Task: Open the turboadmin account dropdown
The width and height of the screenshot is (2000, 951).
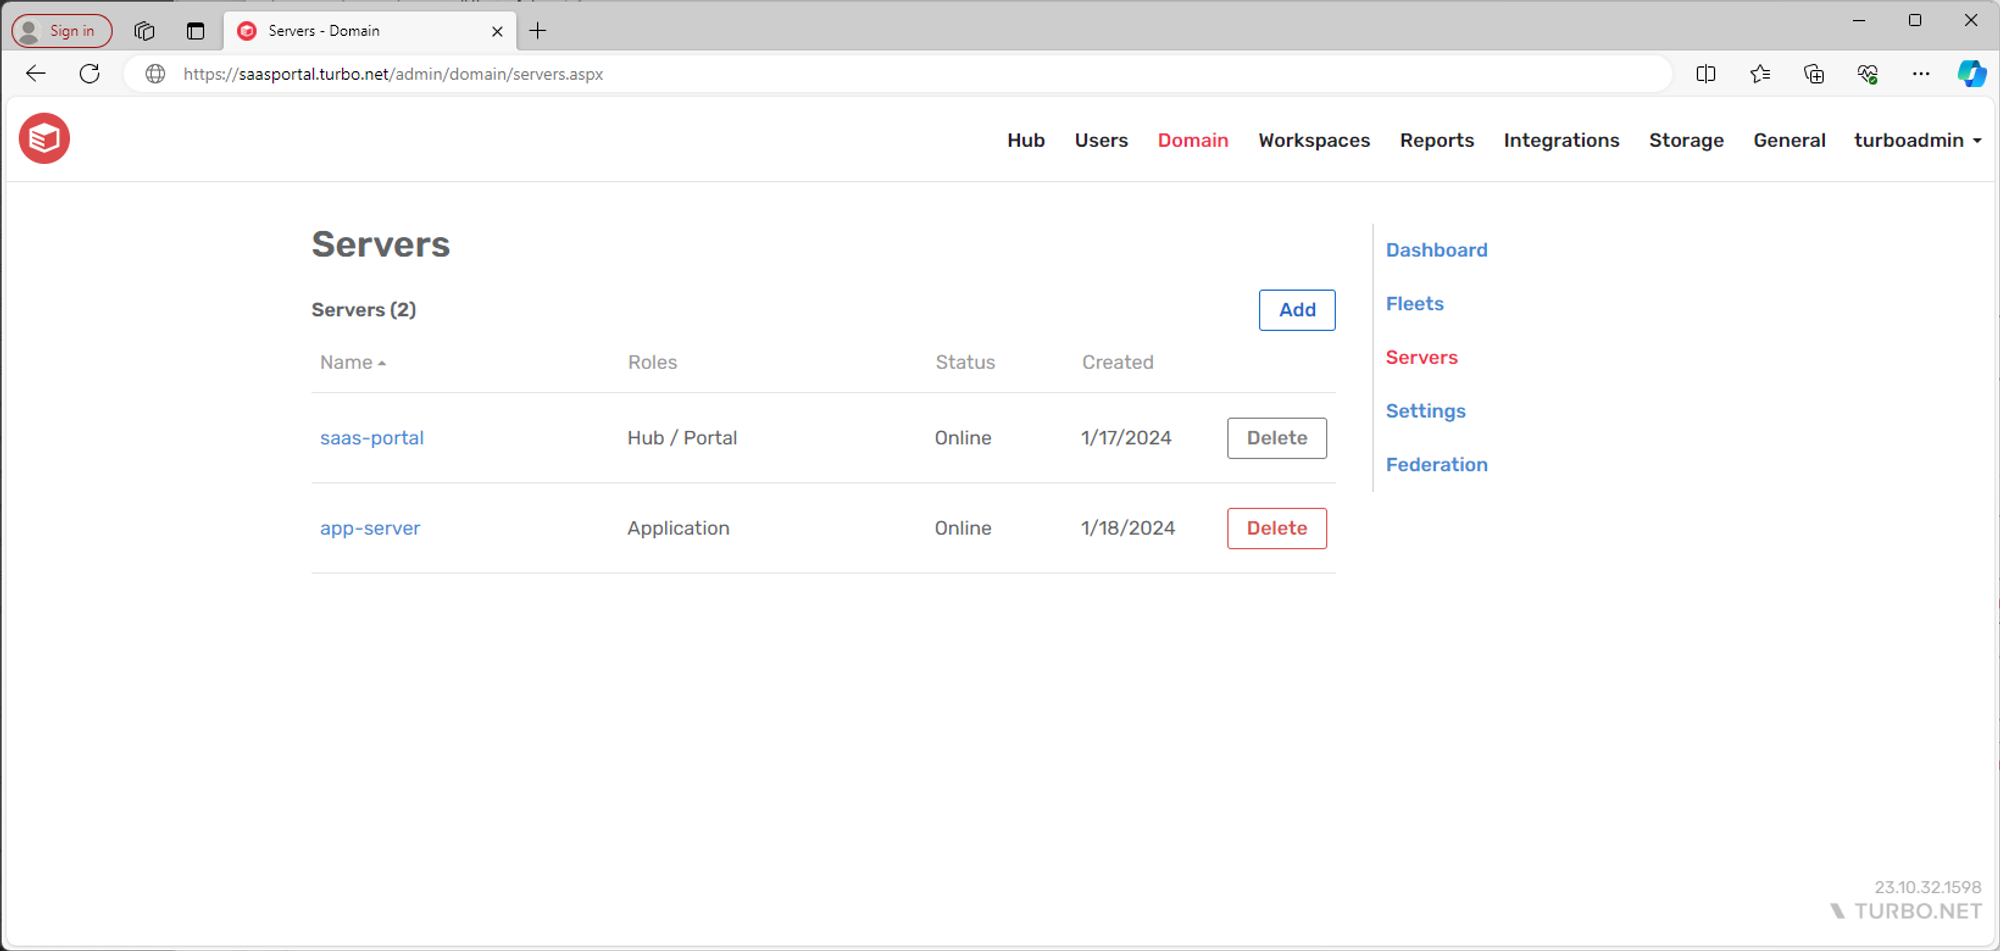Action: click(1917, 140)
